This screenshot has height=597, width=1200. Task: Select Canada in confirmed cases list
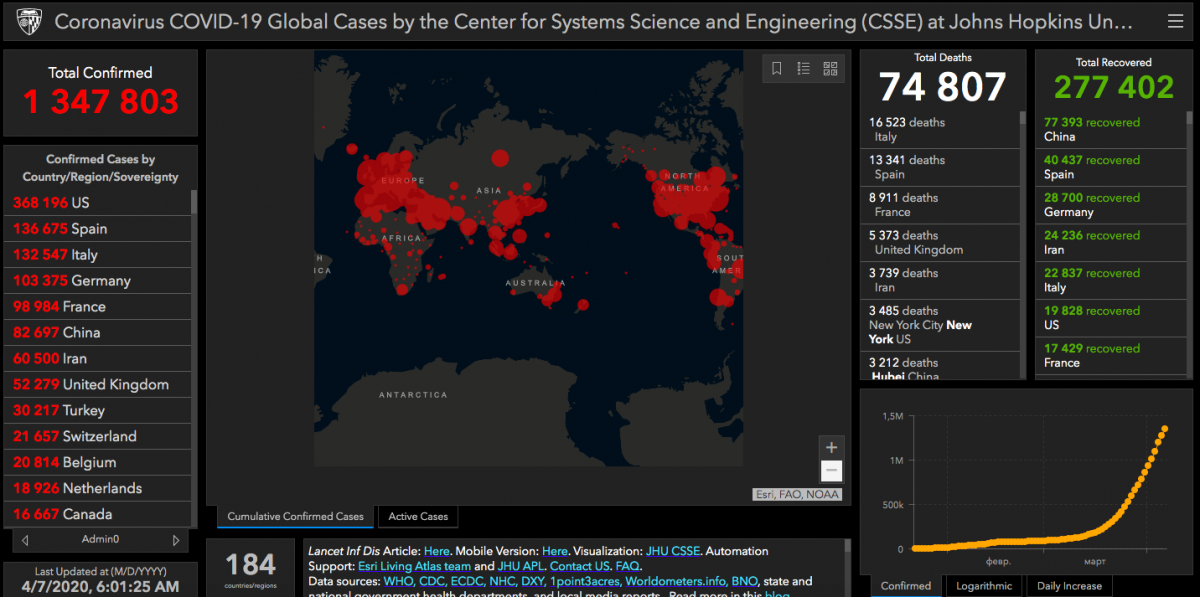coord(97,515)
